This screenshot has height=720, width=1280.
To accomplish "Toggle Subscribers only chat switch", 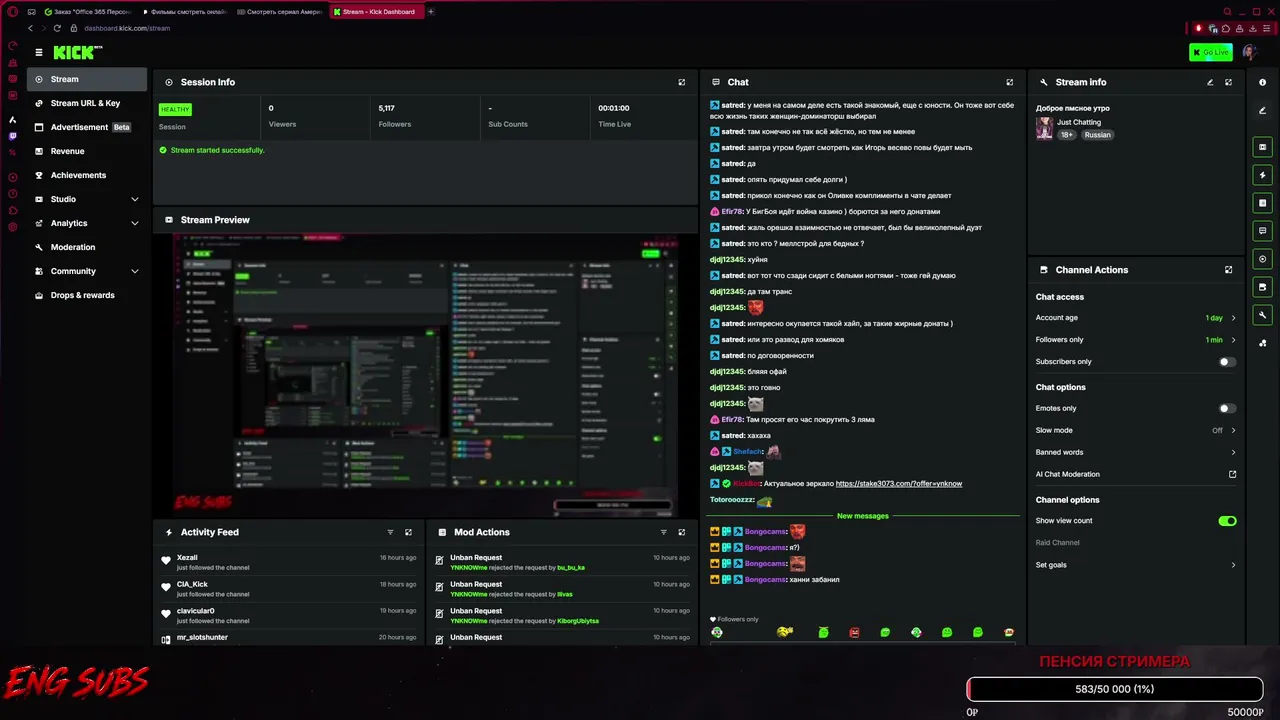I will tap(1226, 362).
